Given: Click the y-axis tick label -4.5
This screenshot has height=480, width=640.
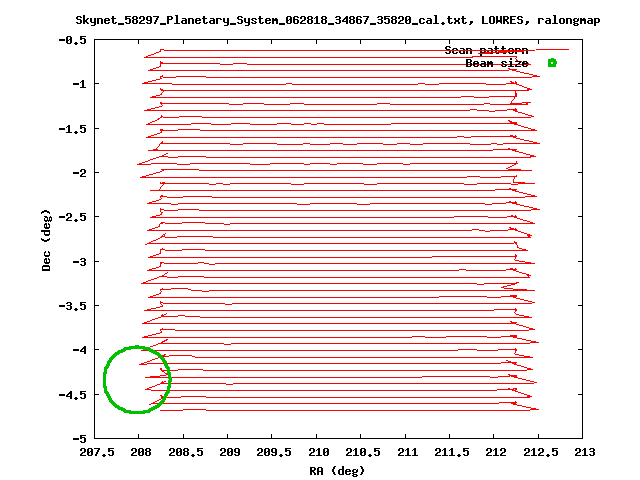Looking at the screenshot, I should click(73, 395).
